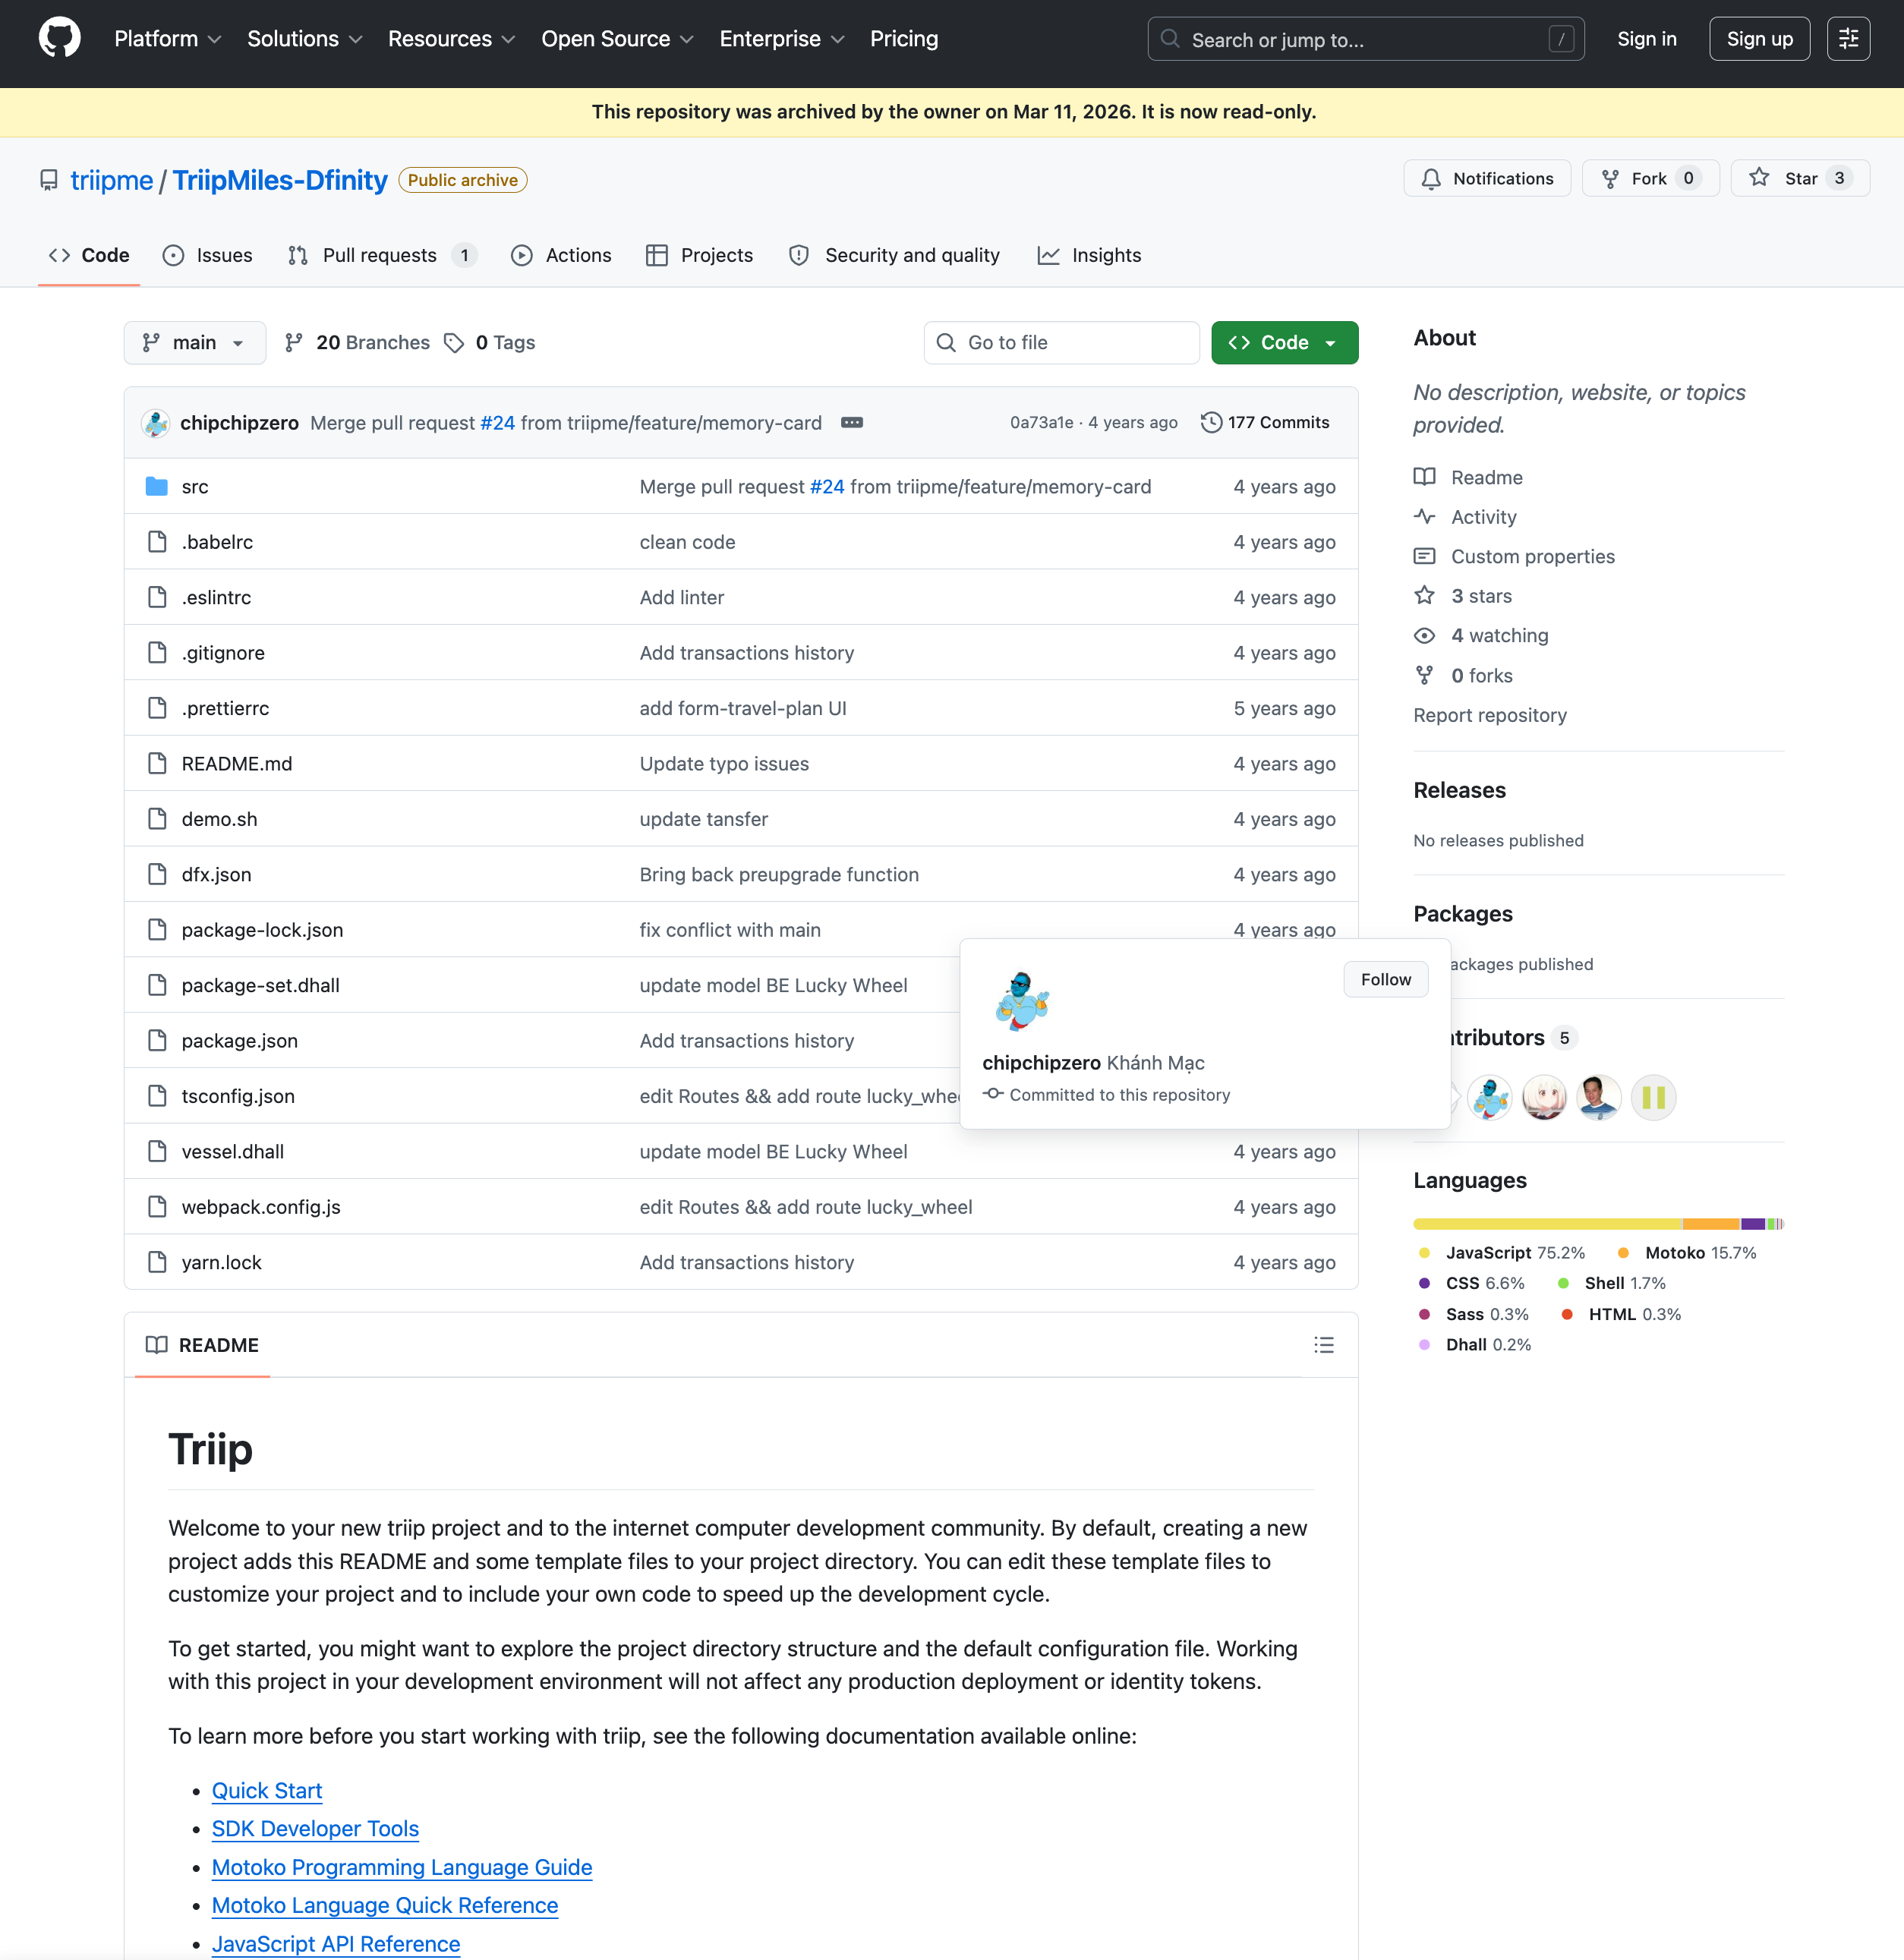This screenshot has width=1904, height=1960.
Task: Open the Motoko Programming Language Guide link
Action: tap(402, 1868)
